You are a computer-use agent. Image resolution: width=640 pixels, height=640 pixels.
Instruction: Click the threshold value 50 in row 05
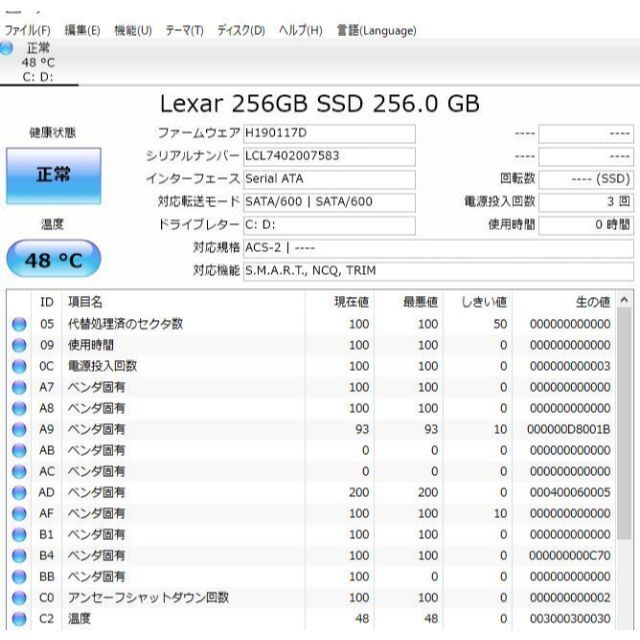pos(500,324)
